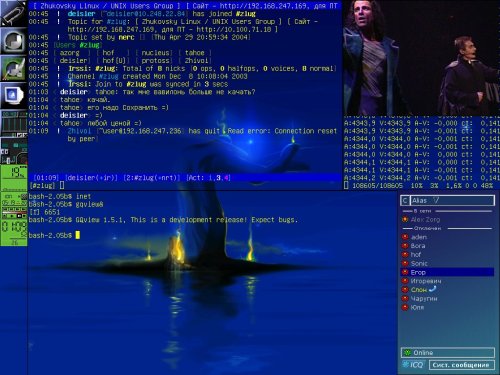Click the status flower icon beside Sonic
The image size is (500, 375).
405,263
